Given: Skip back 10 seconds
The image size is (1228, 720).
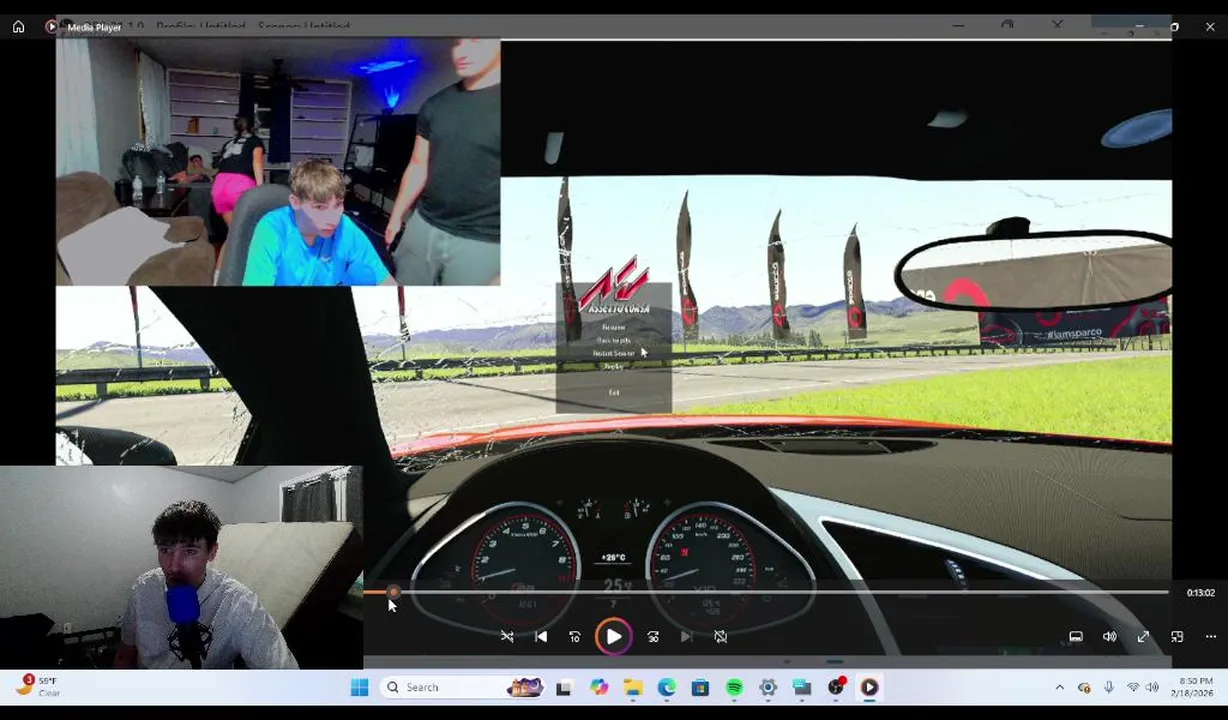Looking at the screenshot, I should click(575, 637).
